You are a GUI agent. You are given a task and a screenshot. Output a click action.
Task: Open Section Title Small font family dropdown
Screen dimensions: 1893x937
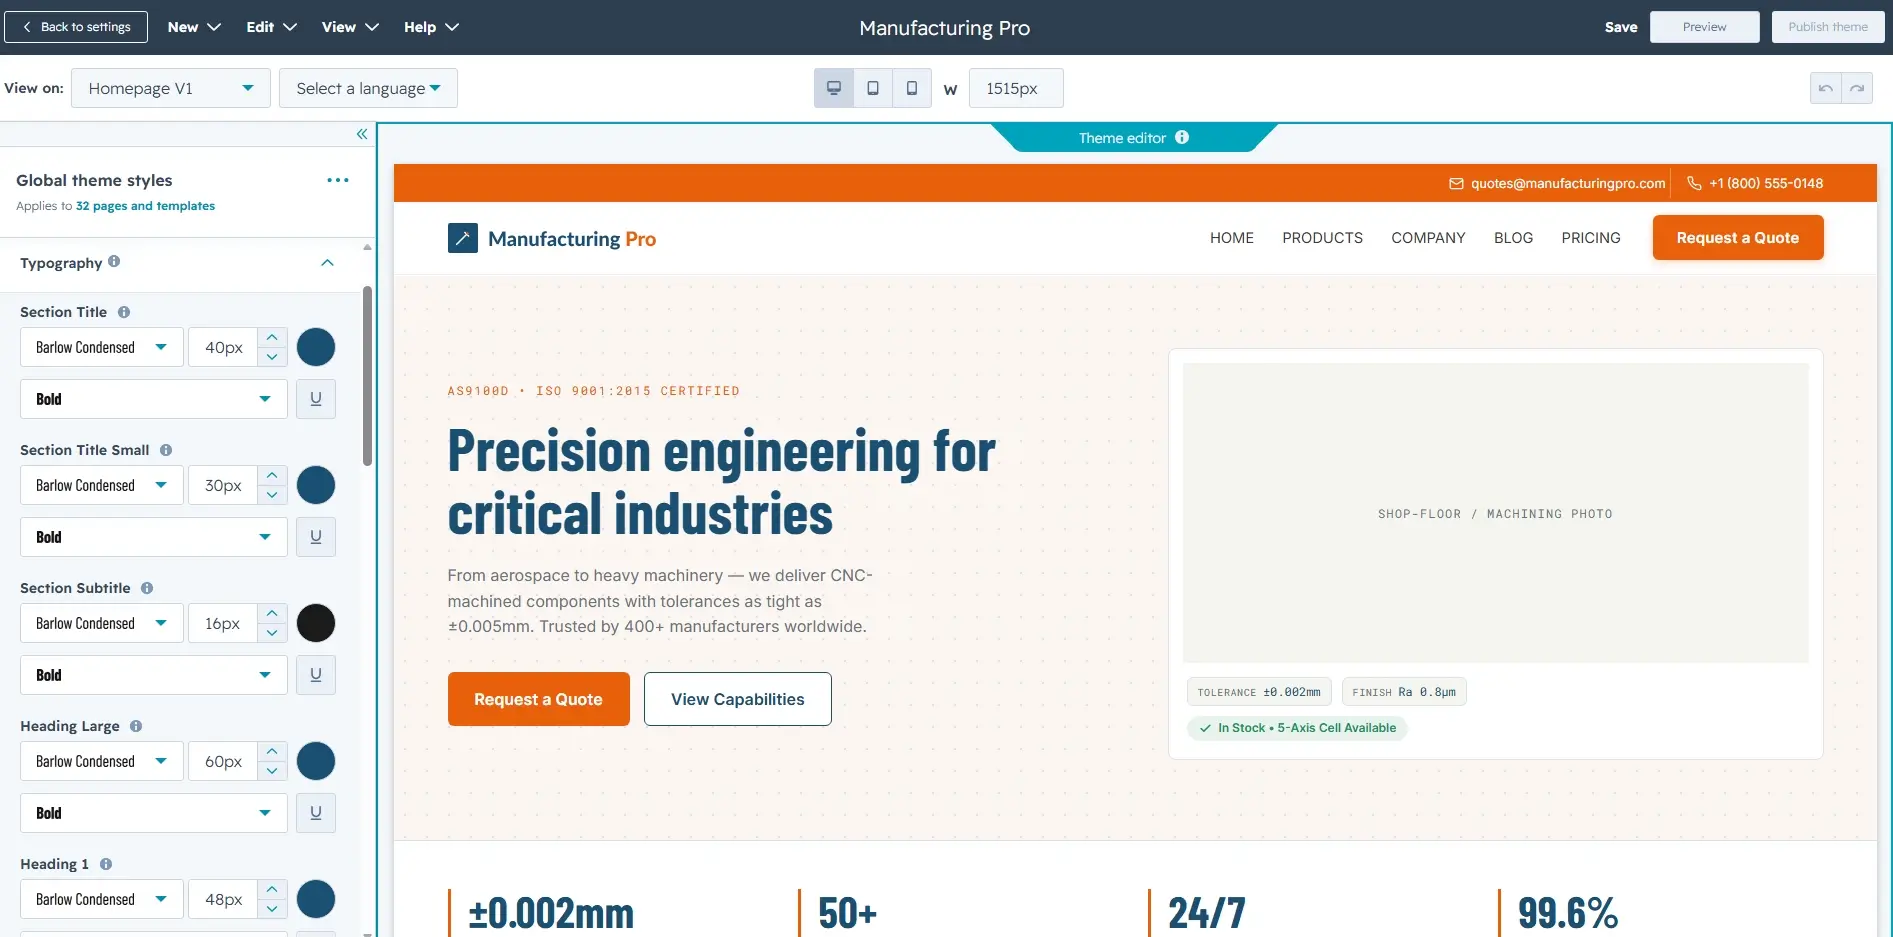pyautogui.click(x=102, y=485)
